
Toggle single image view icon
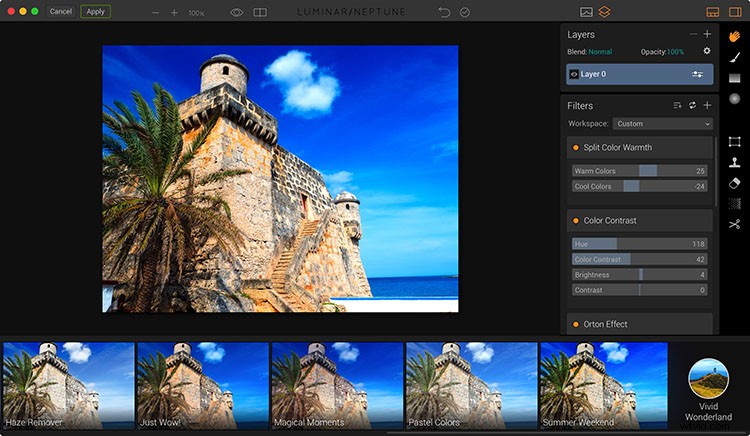point(586,12)
